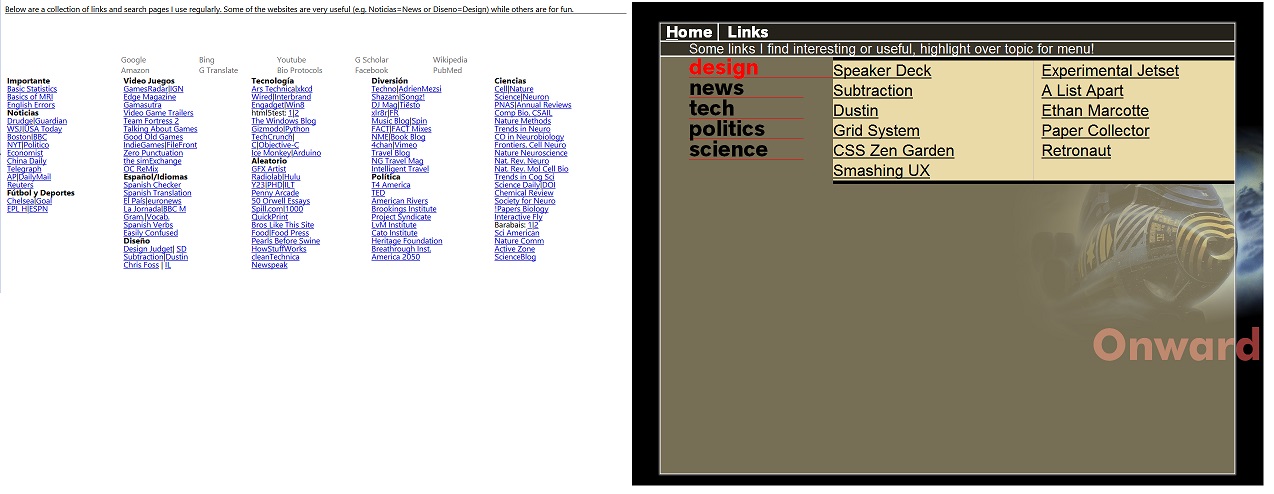Open the Basic Statistics link
1274x494 pixels.
tap(32, 89)
